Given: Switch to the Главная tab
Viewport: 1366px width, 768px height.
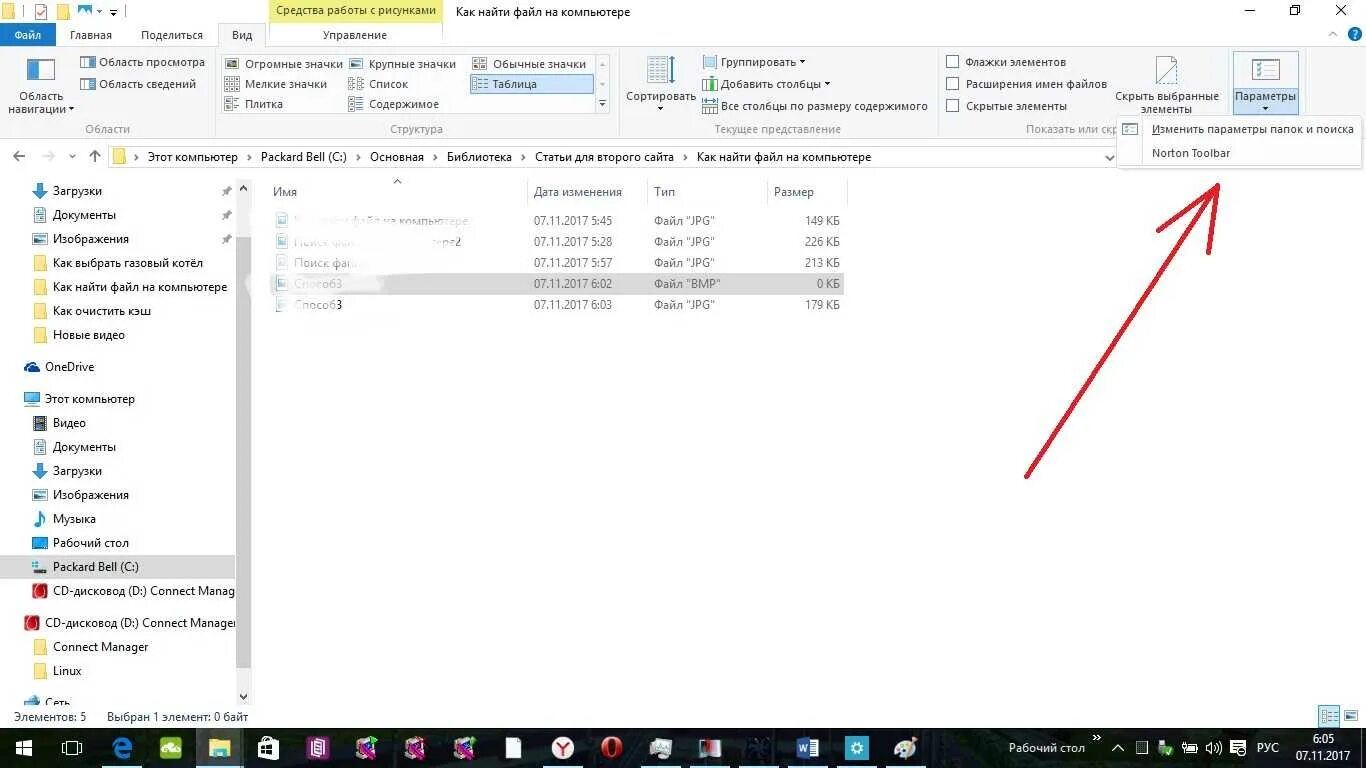Looking at the screenshot, I should (91, 35).
